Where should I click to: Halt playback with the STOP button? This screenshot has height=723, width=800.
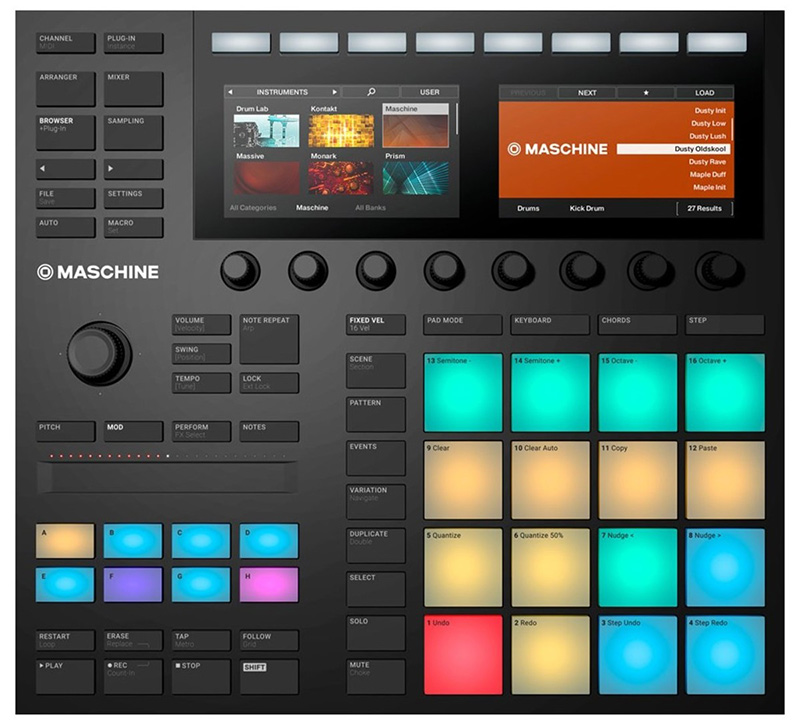(x=201, y=676)
